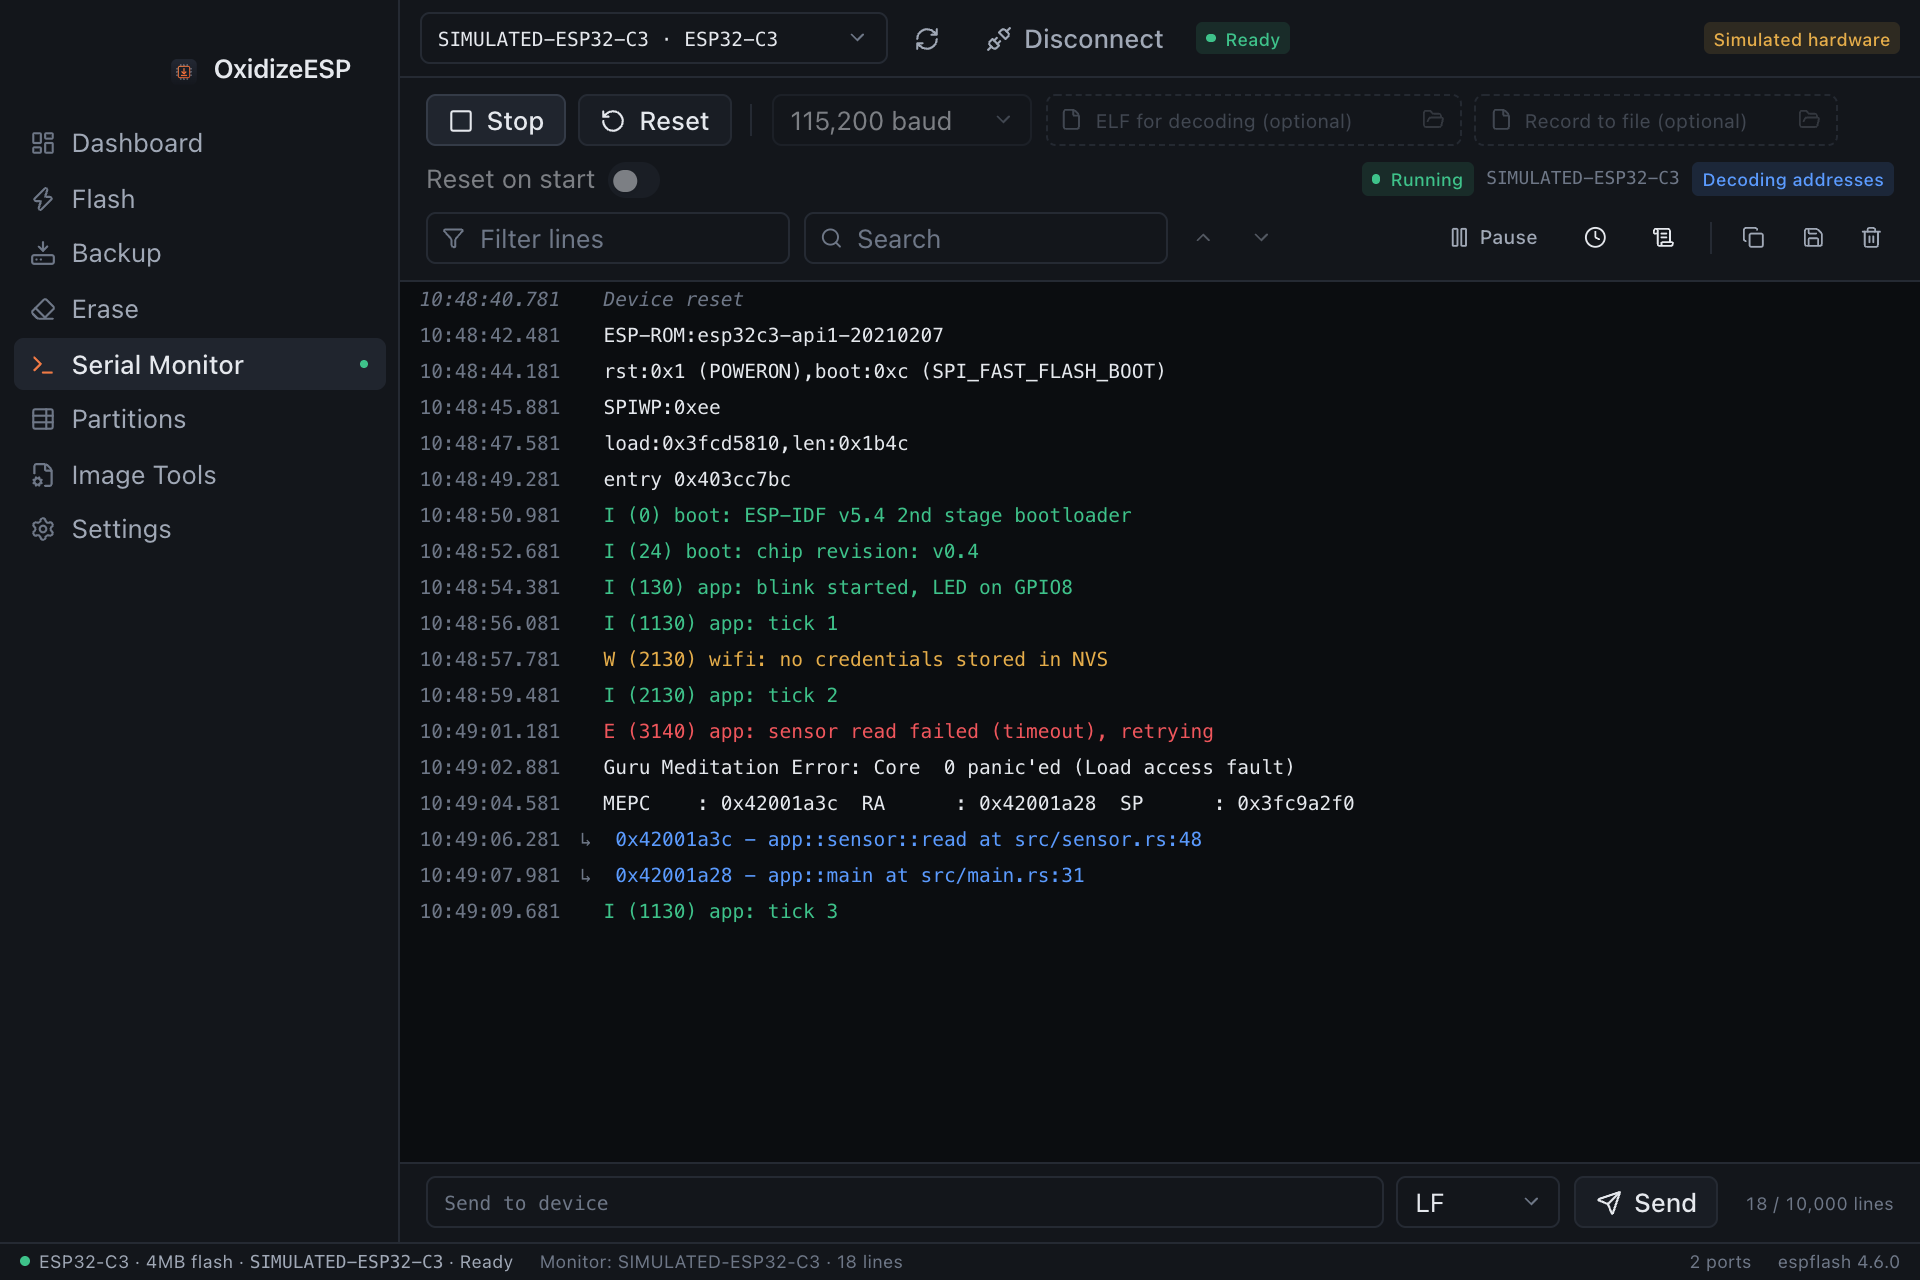The height and width of the screenshot is (1280, 1920).
Task: Pause the log output
Action: click(1494, 238)
